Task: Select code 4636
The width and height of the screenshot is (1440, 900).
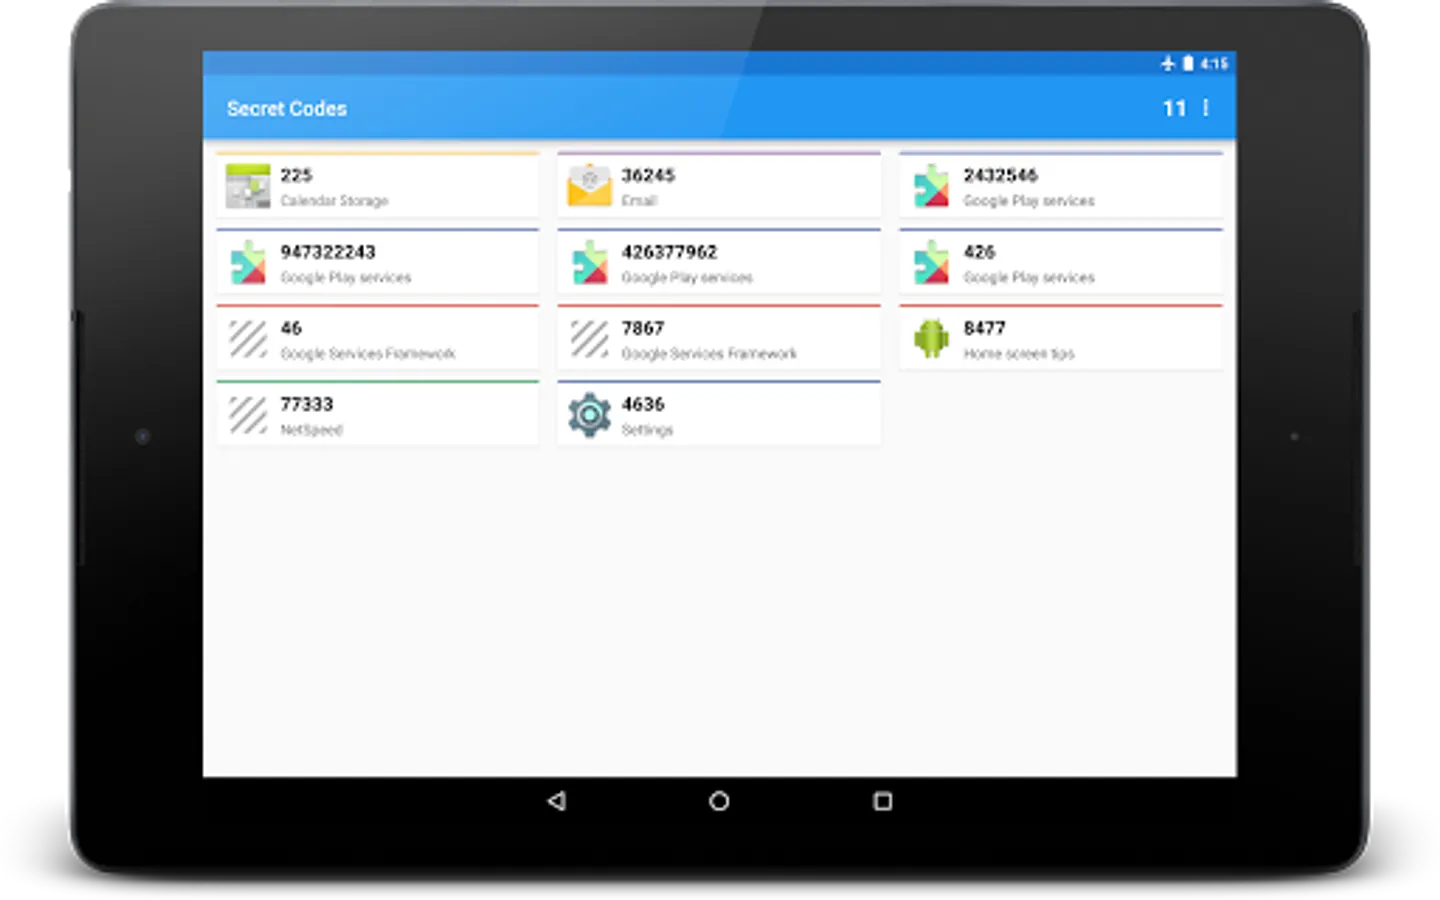Action: click(643, 404)
